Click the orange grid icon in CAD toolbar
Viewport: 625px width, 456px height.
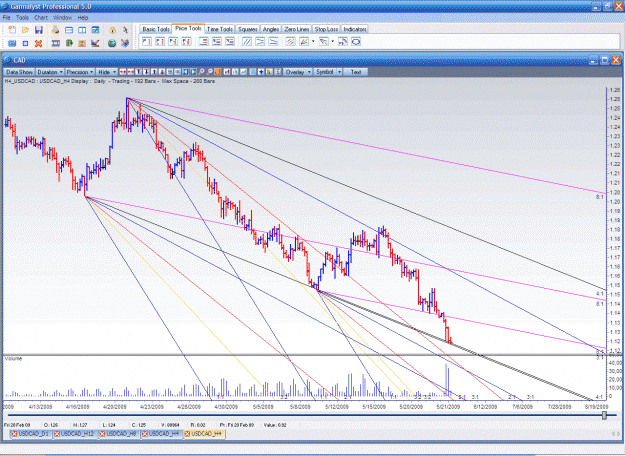218,72
